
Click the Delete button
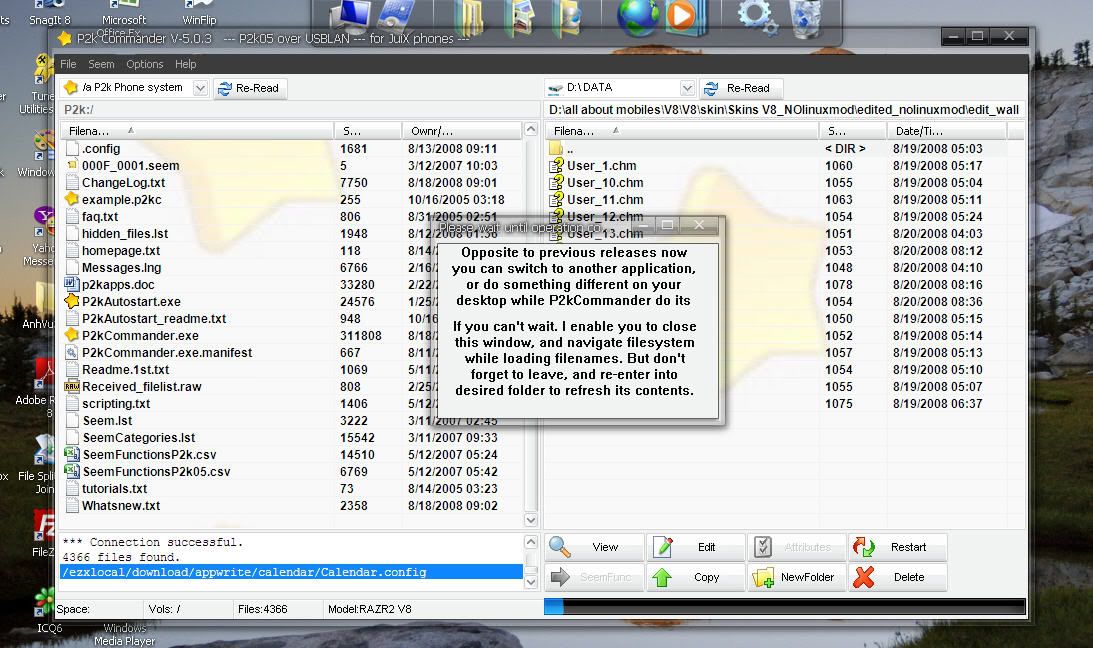click(897, 577)
